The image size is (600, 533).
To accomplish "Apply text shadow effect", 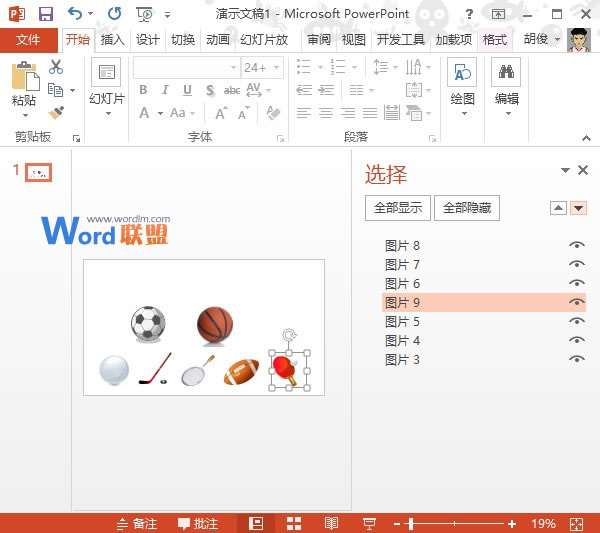I will 210,90.
